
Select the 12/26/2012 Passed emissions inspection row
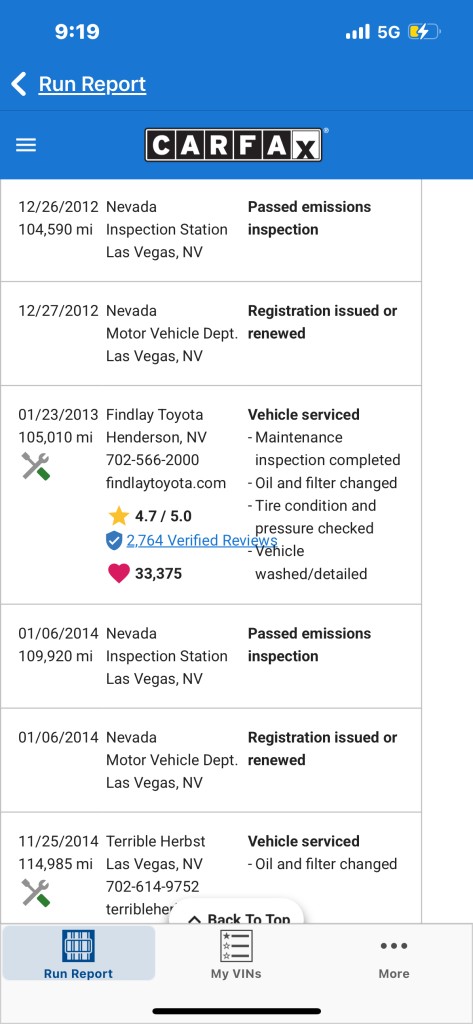point(210,230)
